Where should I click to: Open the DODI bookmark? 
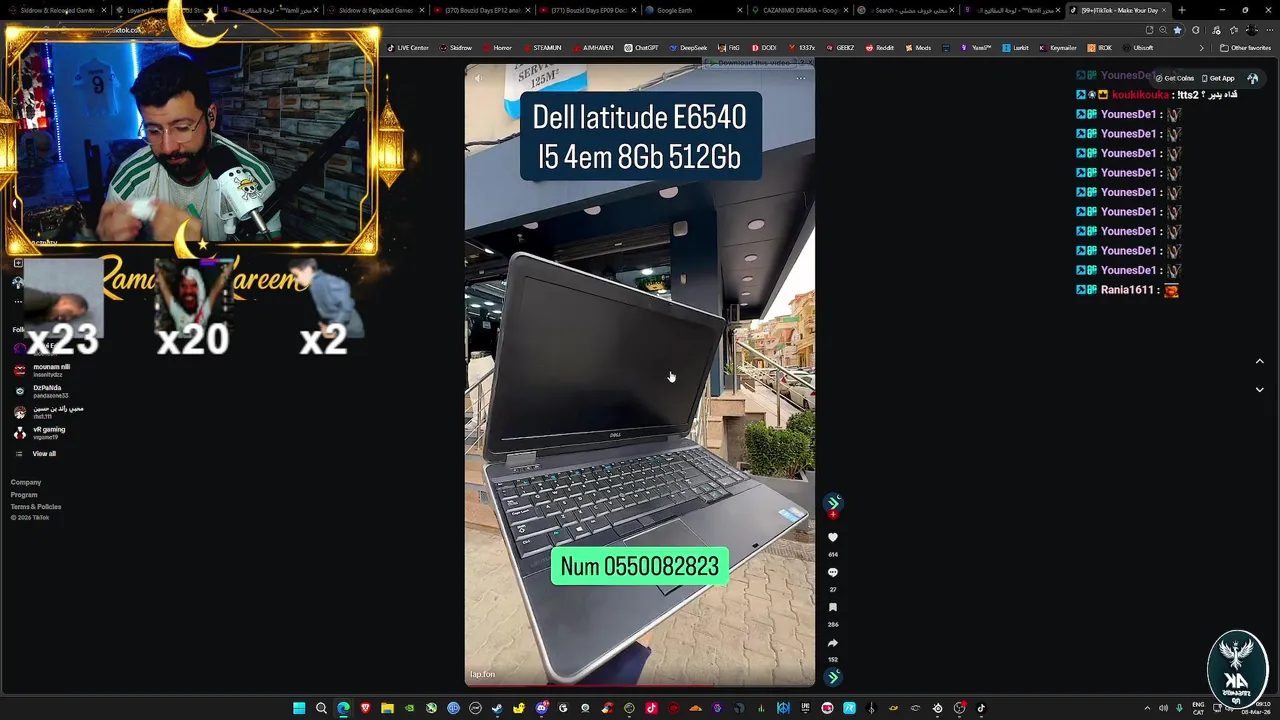(764, 48)
